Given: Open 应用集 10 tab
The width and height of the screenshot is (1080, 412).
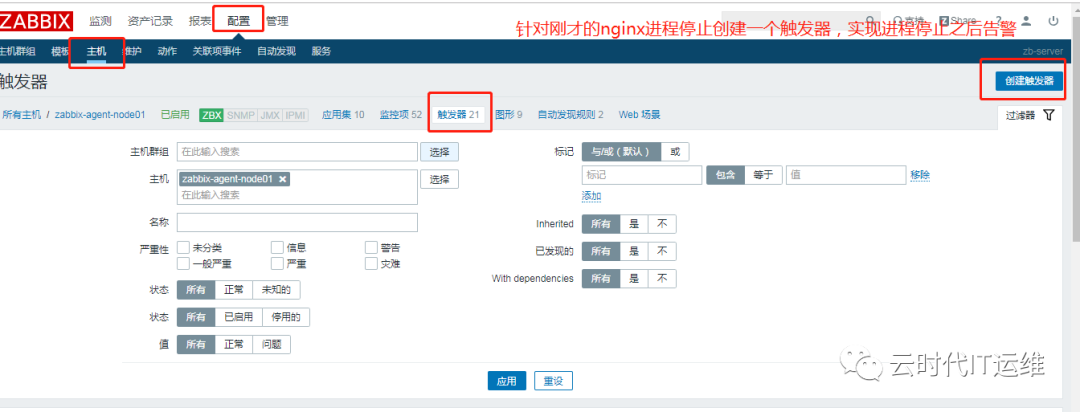Looking at the screenshot, I should (343, 115).
